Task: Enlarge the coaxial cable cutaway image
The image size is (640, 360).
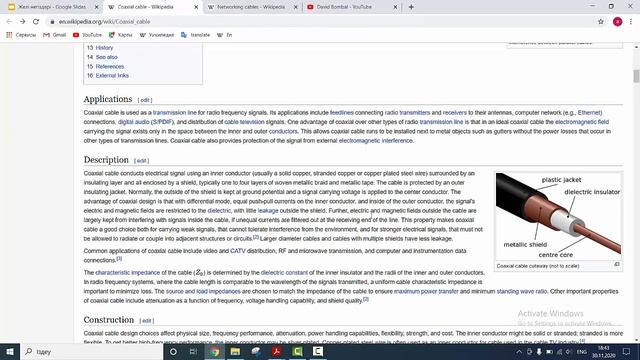Action: pos(617,265)
